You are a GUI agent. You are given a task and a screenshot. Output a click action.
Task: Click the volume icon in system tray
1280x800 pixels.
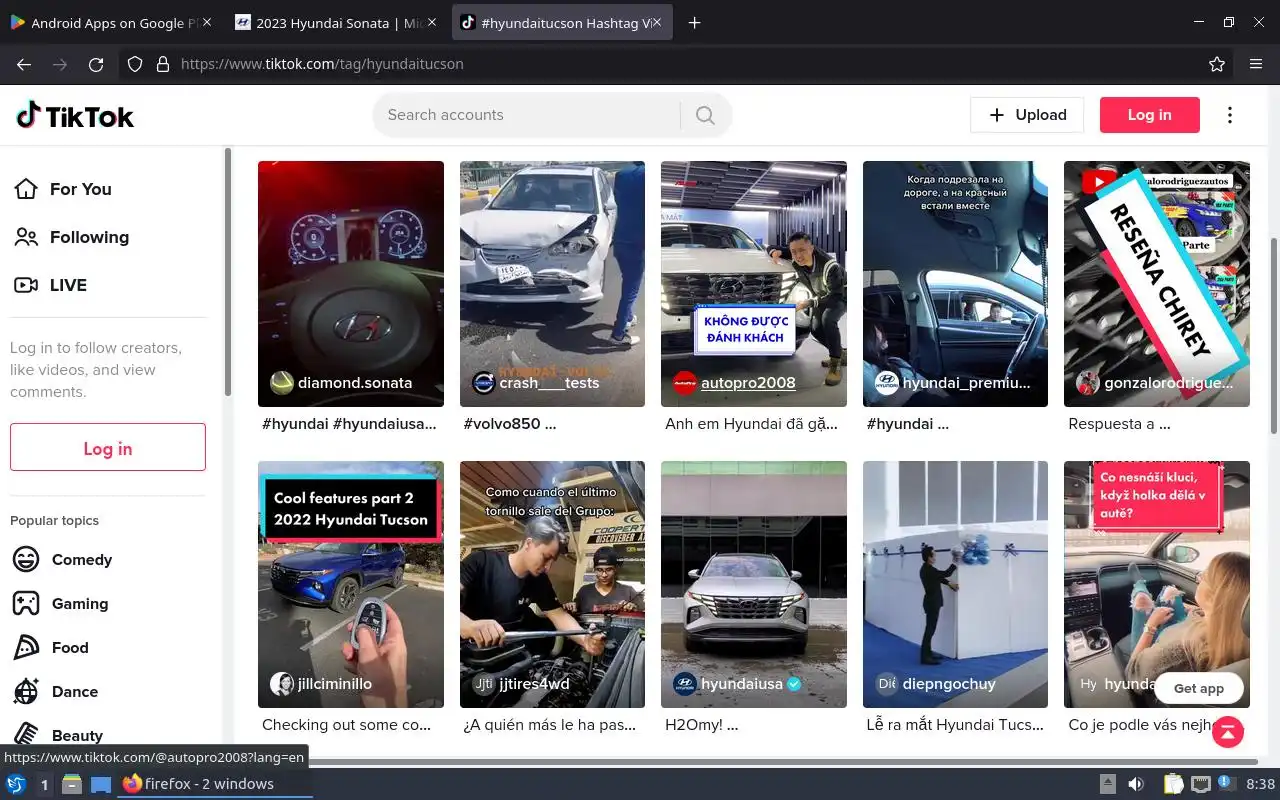(1136, 784)
